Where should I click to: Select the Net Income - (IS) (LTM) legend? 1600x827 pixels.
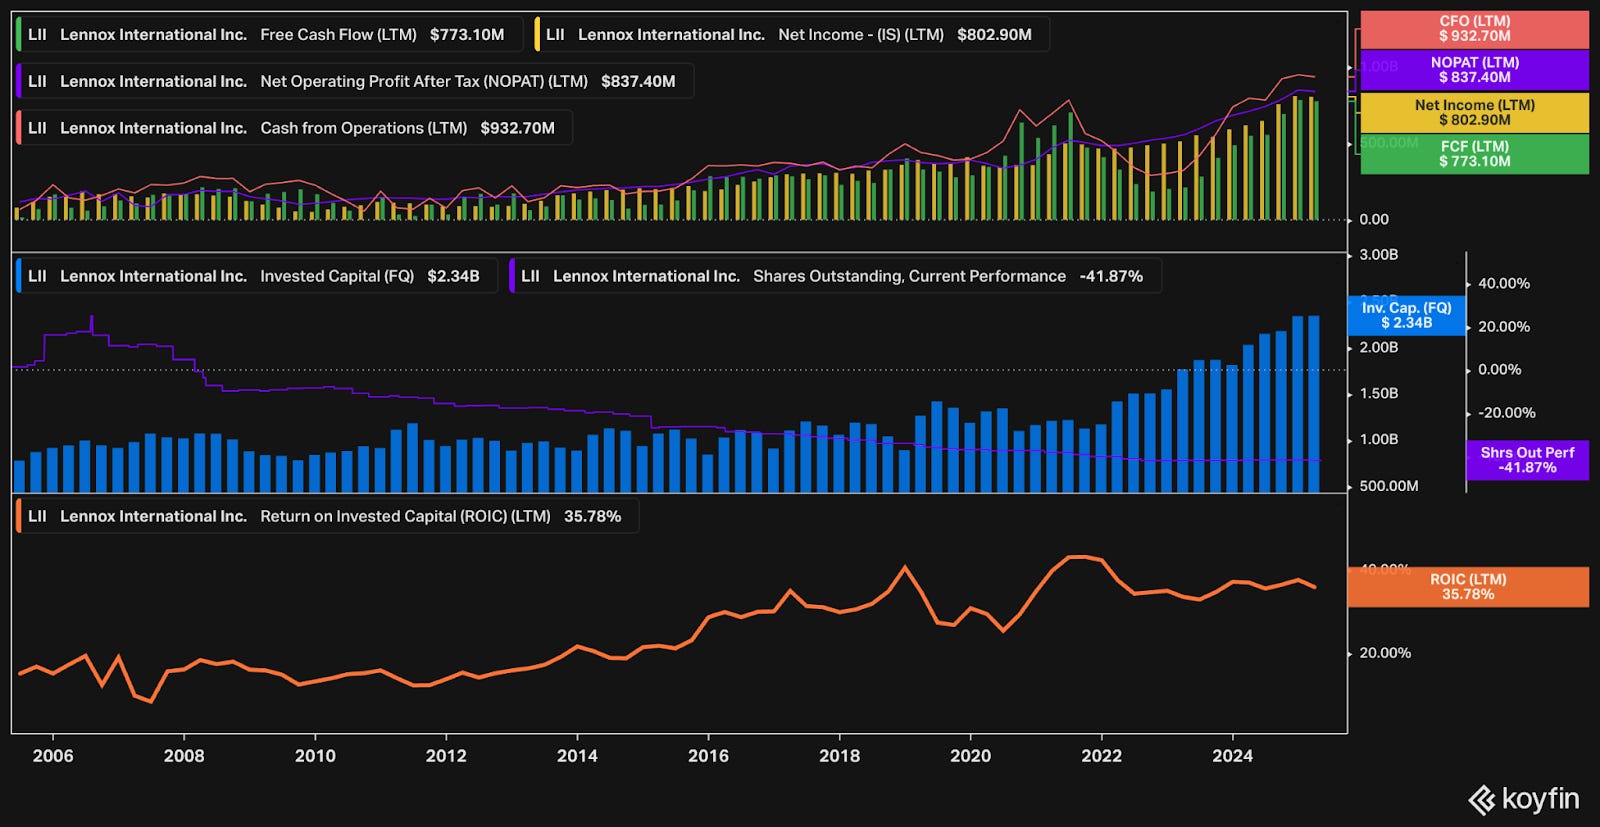point(790,34)
